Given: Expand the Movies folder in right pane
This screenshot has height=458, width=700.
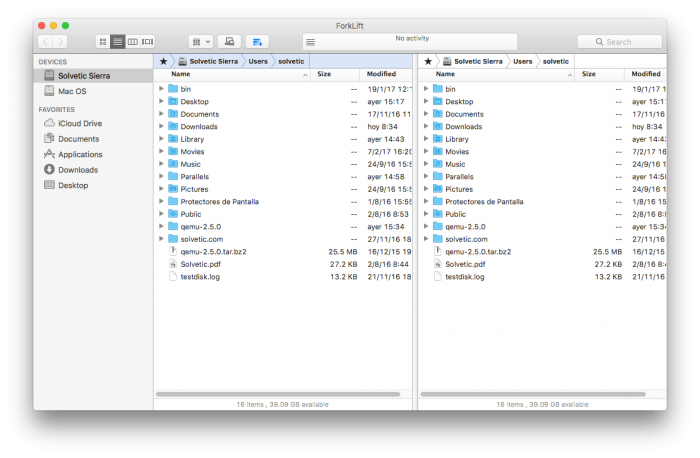Looking at the screenshot, I should coord(426,151).
